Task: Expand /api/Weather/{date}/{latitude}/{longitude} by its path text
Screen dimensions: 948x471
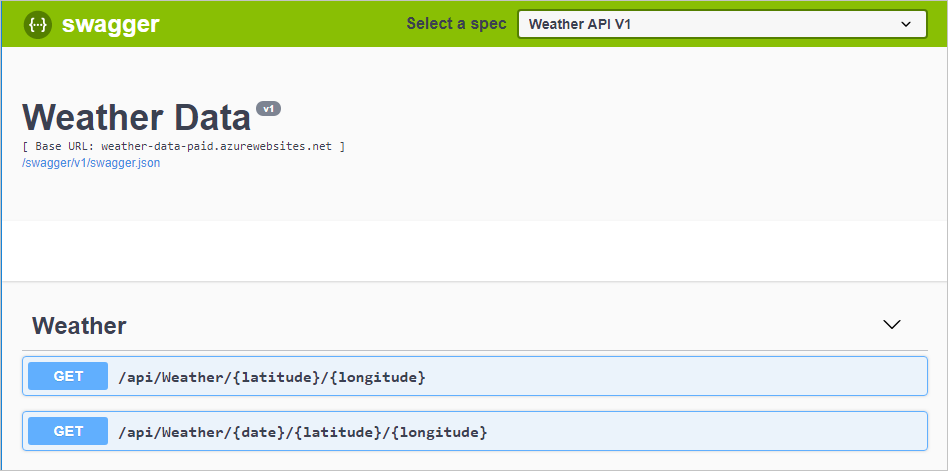Action: click(x=302, y=431)
